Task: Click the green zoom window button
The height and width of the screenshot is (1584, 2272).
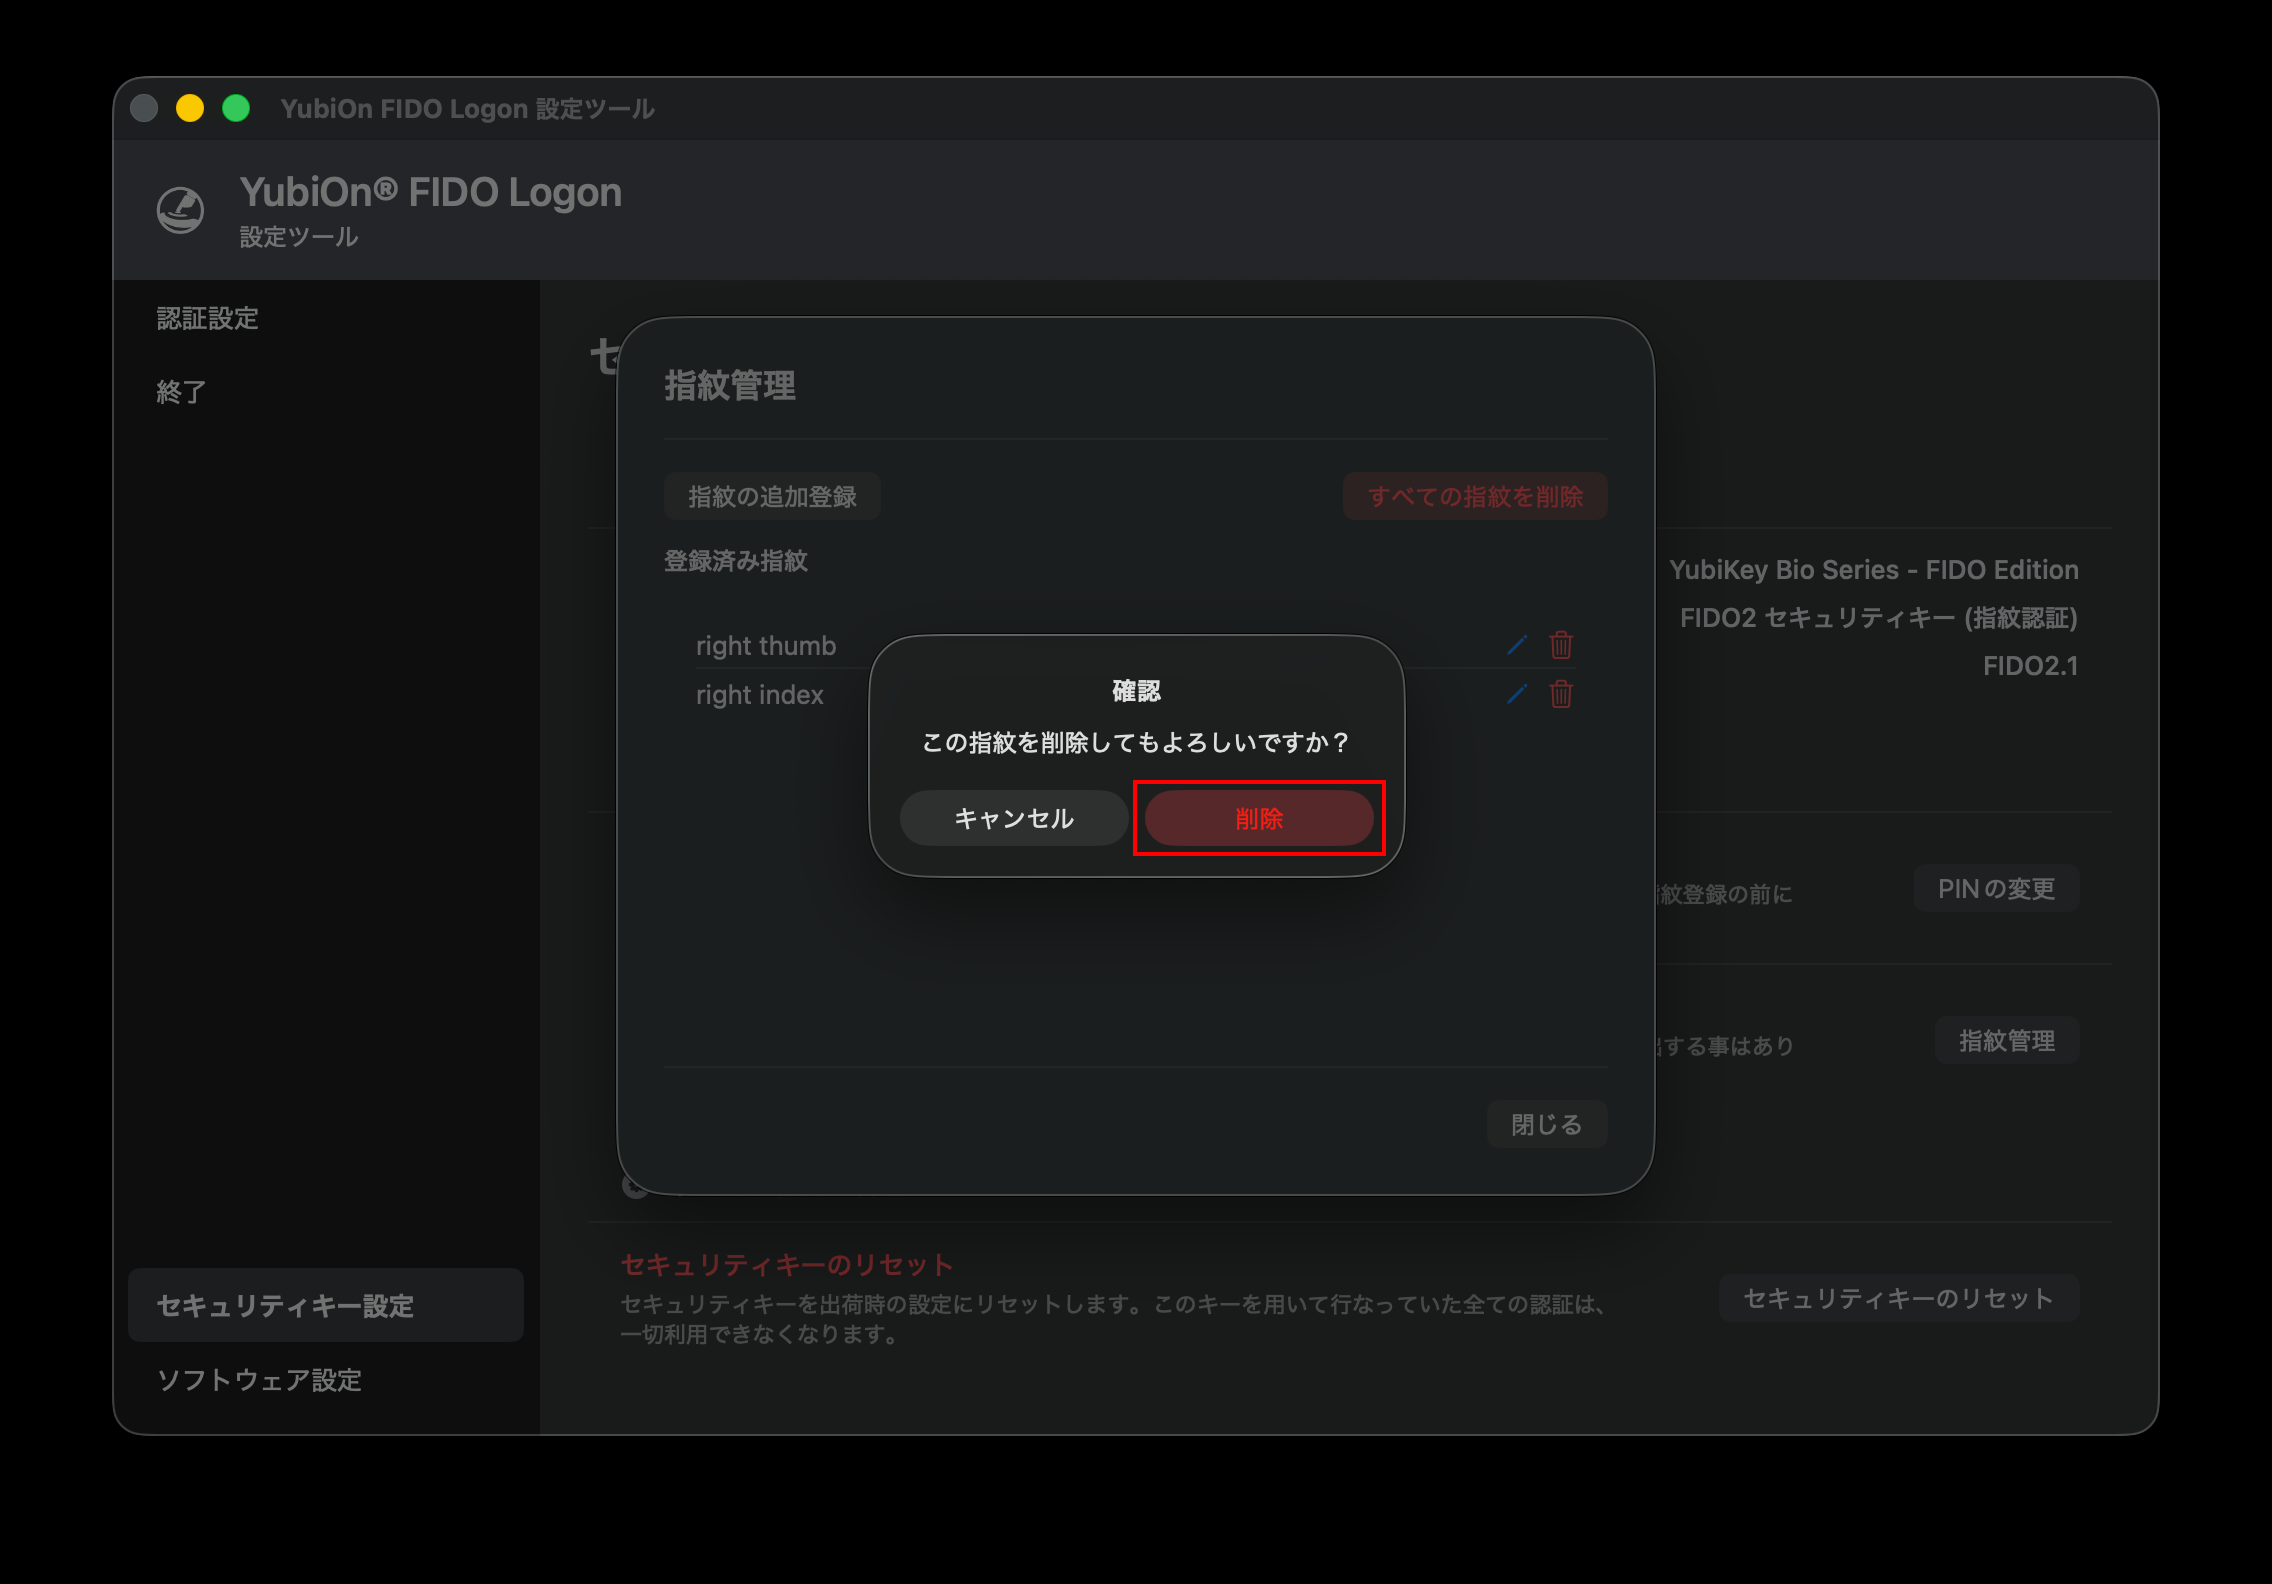Action: point(236,108)
